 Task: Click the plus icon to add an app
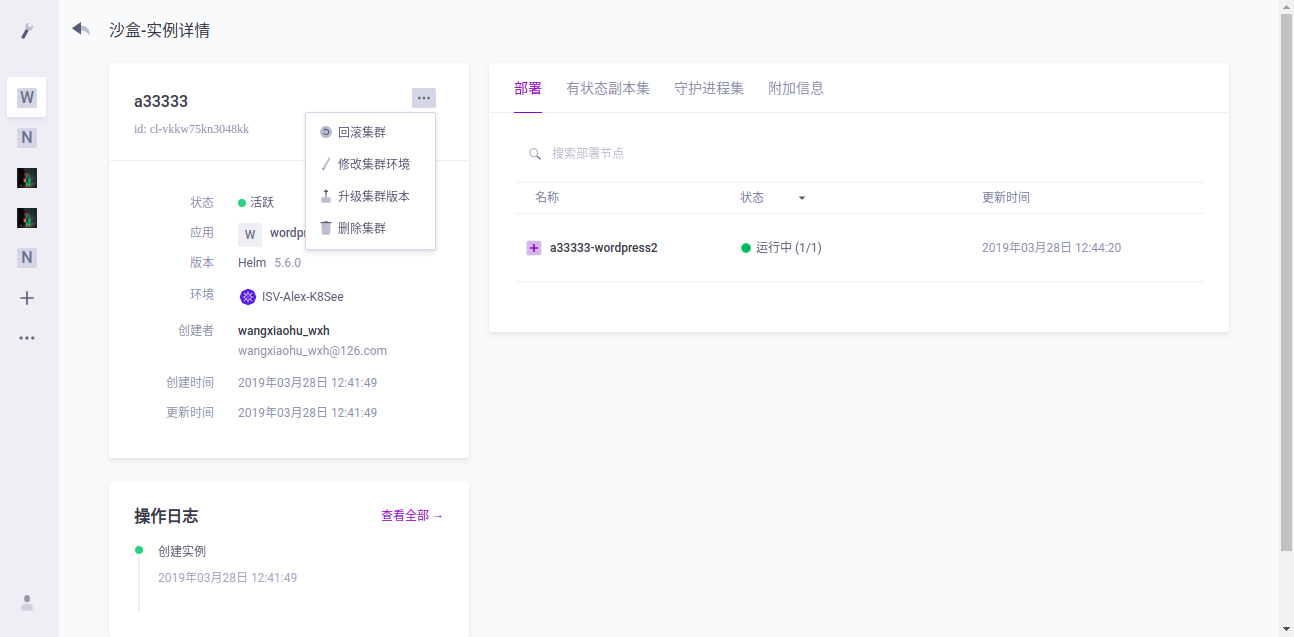[x=26, y=297]
